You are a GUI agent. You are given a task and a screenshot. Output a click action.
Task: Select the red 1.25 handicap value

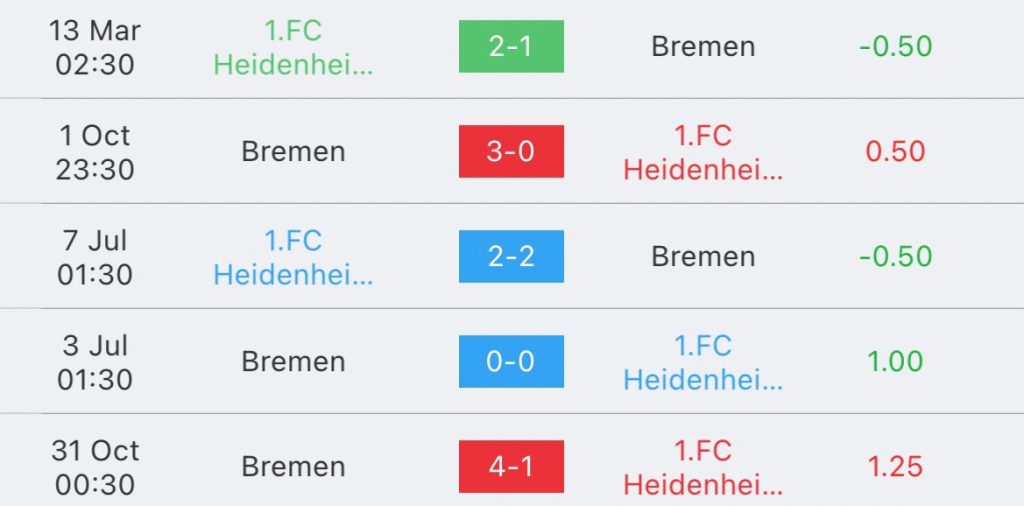pos(896,467)
